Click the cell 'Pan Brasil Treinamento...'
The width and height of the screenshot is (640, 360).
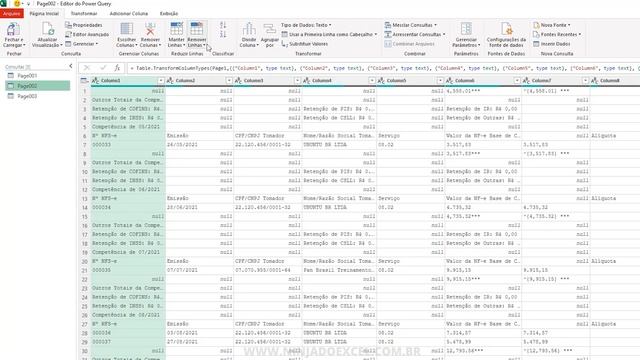click(339, 270)
